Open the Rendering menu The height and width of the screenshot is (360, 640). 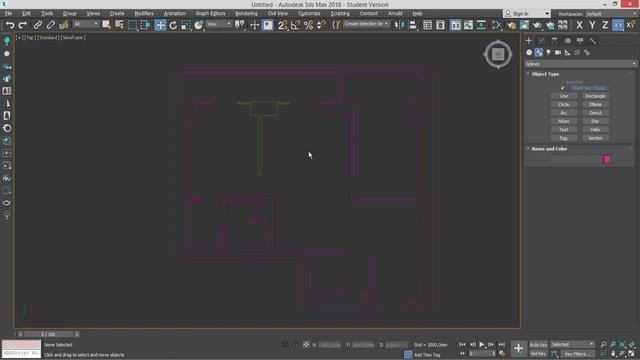click(247, 13)
